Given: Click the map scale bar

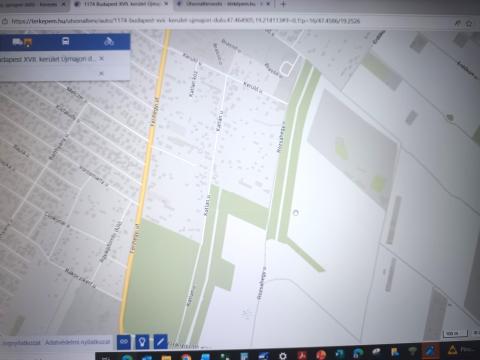Looking at the screenshot, I should tap(455, 333).
